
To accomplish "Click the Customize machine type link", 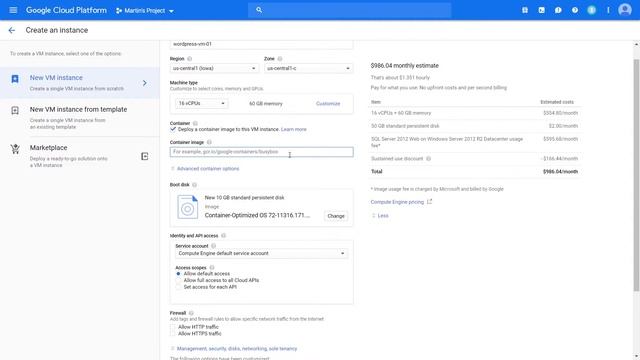I will pos(328,104).
